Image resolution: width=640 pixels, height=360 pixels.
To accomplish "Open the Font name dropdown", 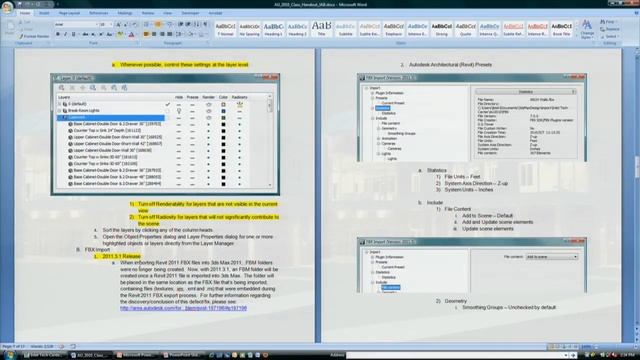I will (96, 24).
